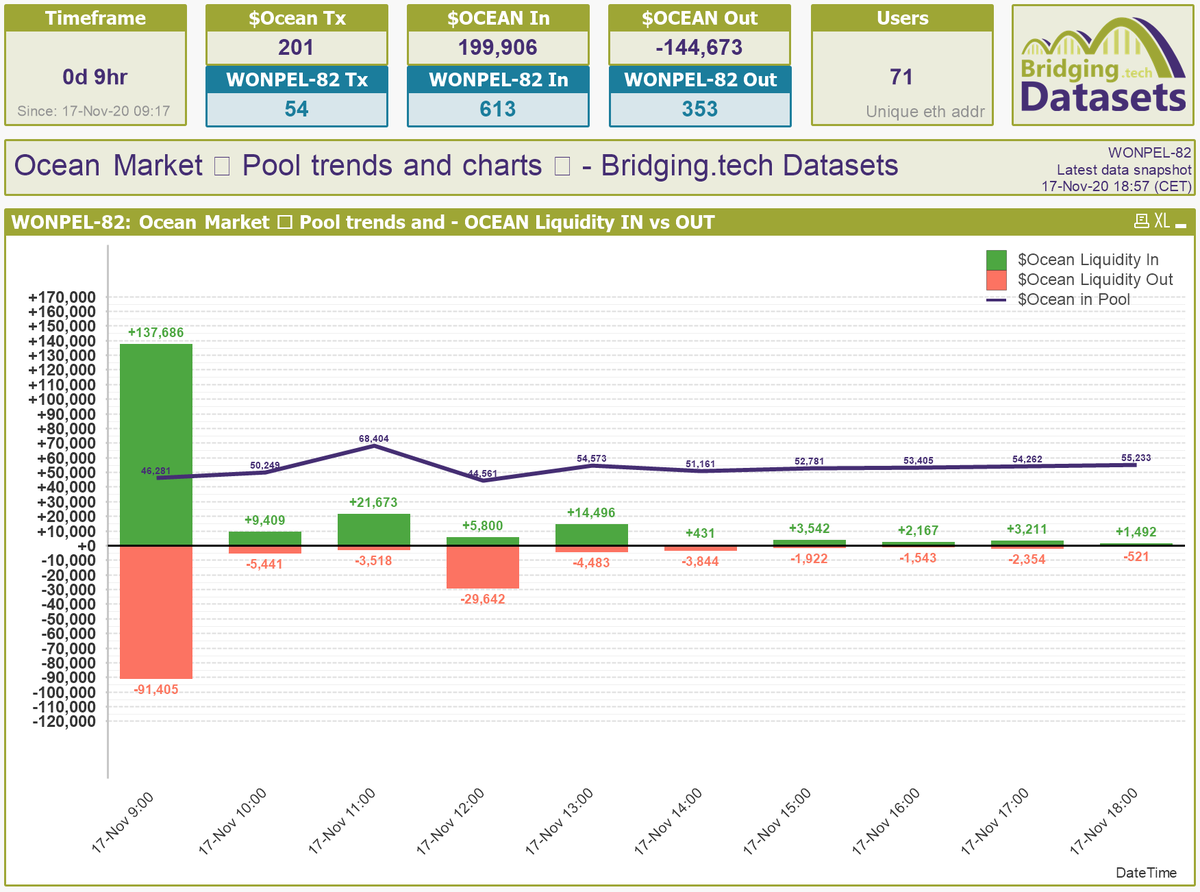Viewport: 1200px width, 892px height.
Task: Click the $OCEAN Out tile header
Action: [x=700, y=18]
